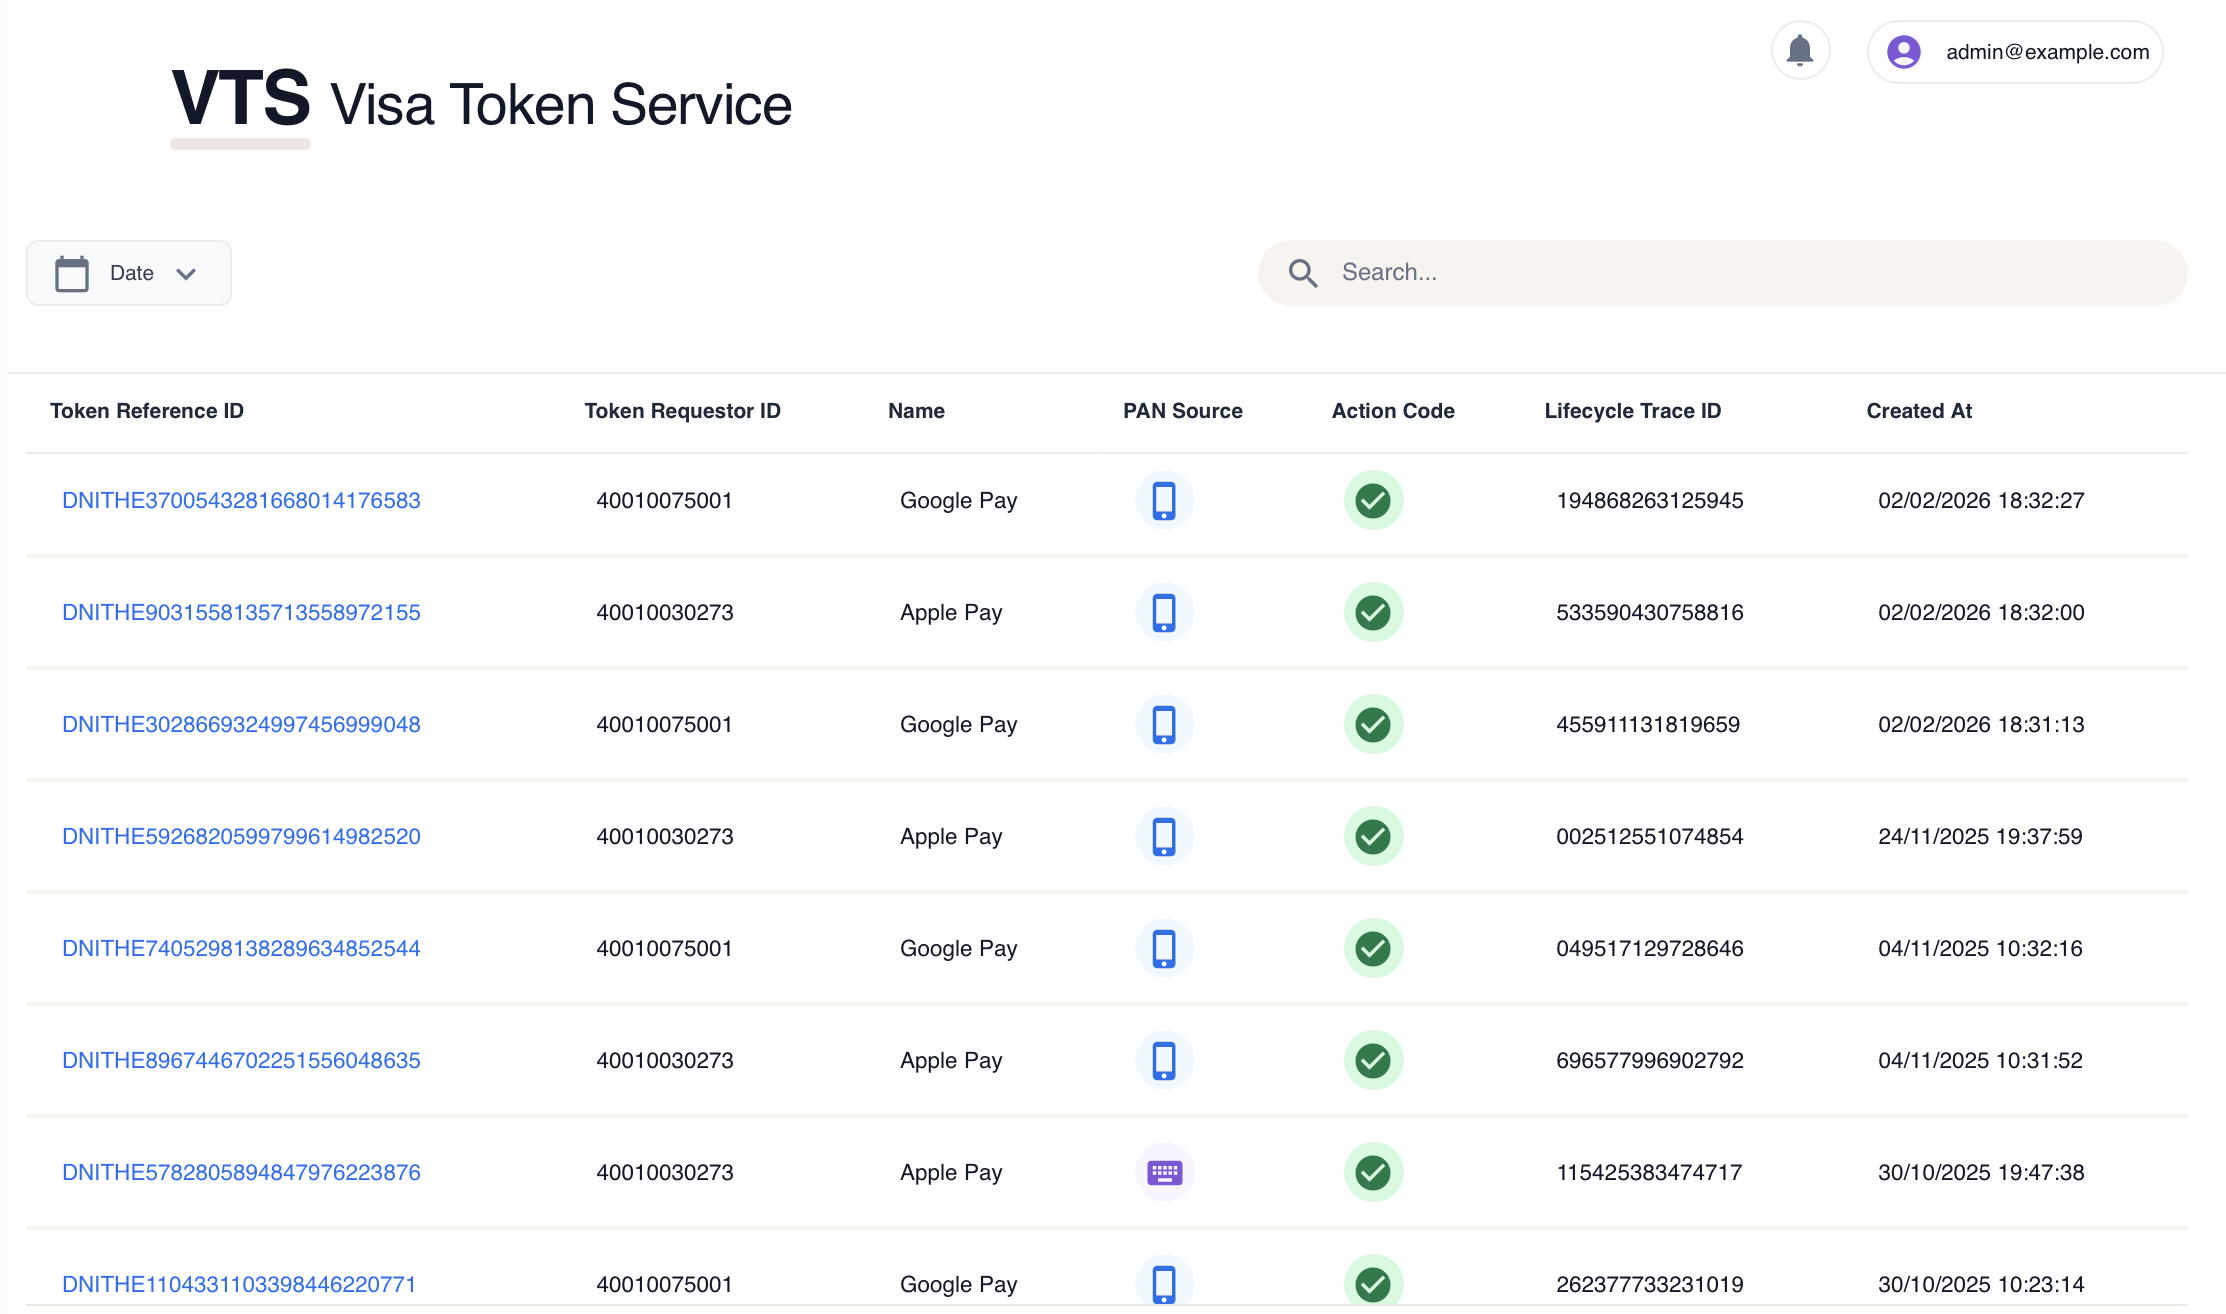Viewport: 2226px width, 1314px height.
Task: Click keyboard PAN source icon for token ending 223876
Action: click(1164, 1172)
